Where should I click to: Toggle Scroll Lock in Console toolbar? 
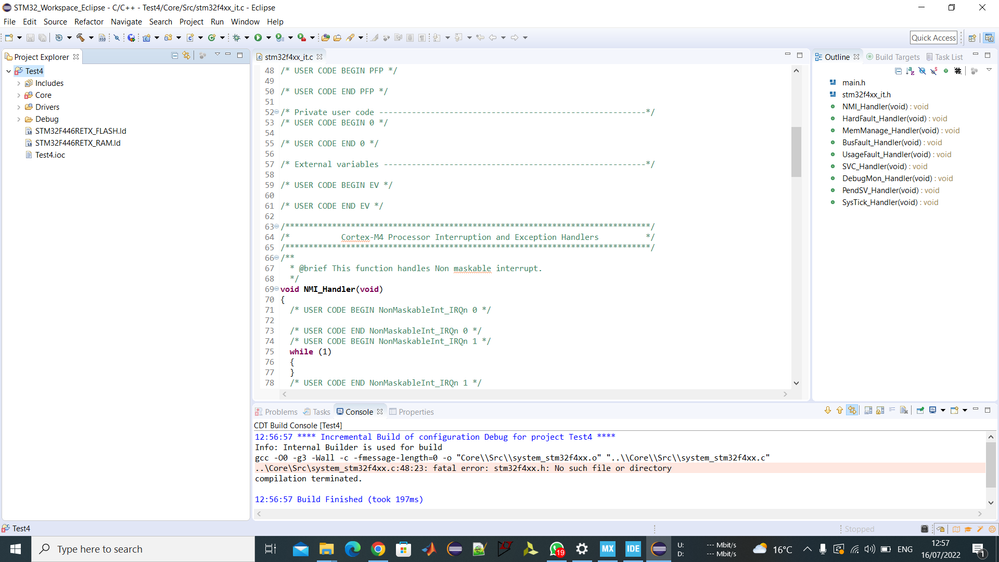pos(880,410)
